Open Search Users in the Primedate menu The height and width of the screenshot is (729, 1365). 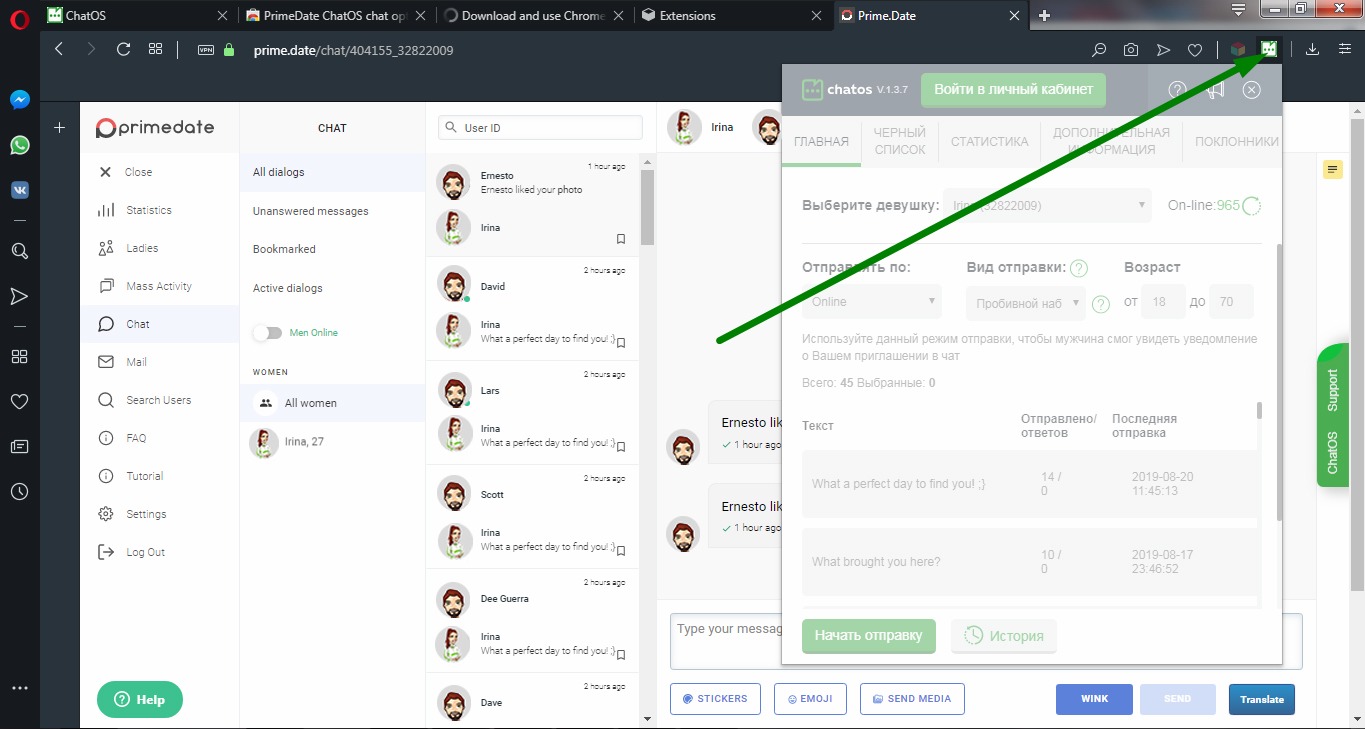point(158,400)
